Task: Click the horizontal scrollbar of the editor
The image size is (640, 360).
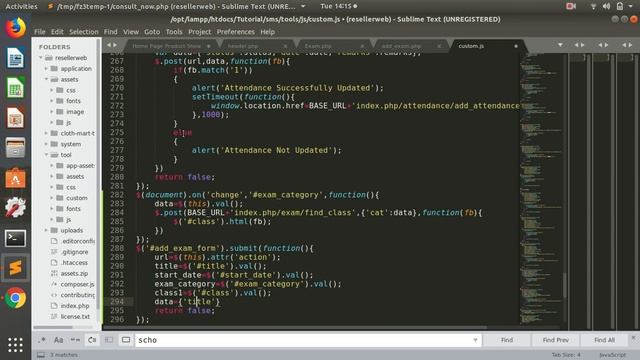Action: [295, 327]
